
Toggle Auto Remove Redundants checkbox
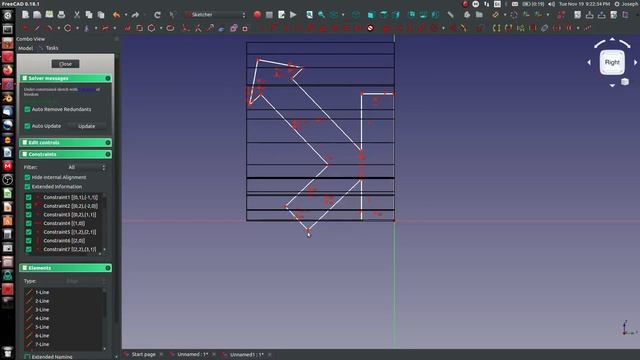click(27, 109)
